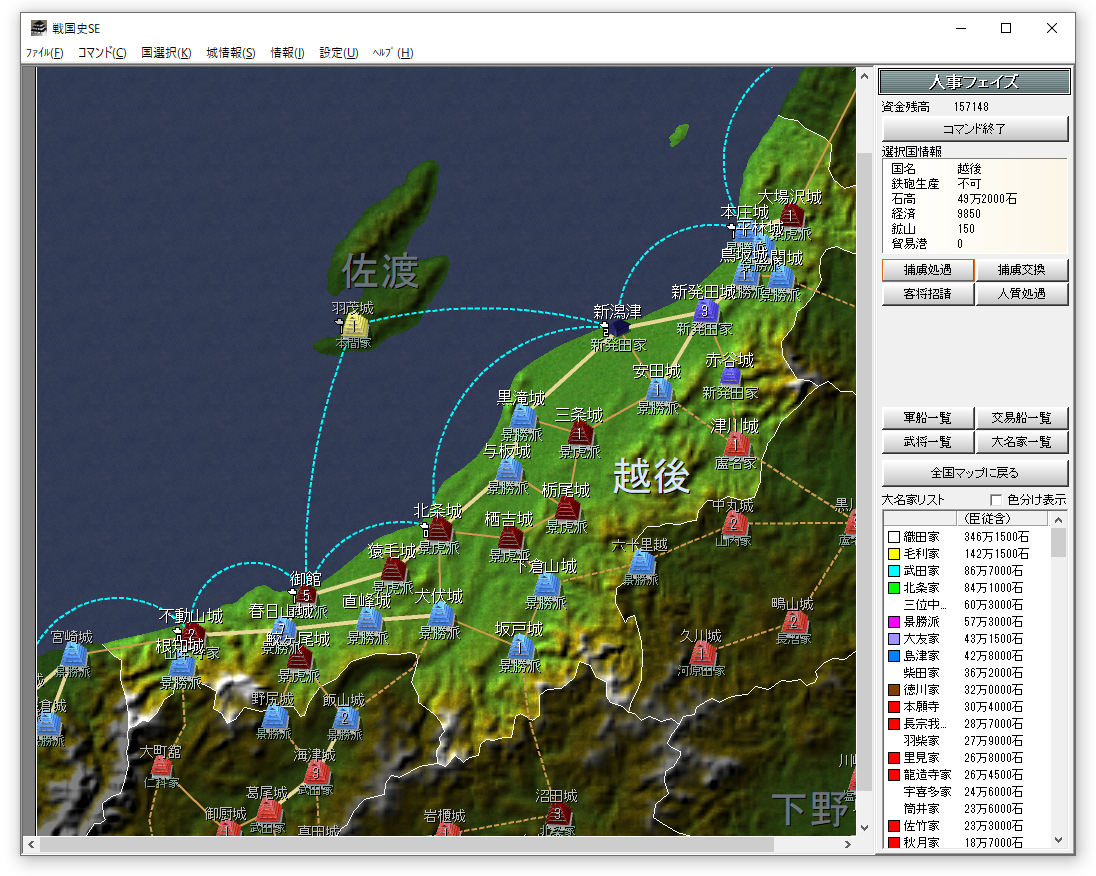1096x876 pixels.
Task: Click the yellow 羽茂城 castle on Sado island
Action: [x=354, y=325]
